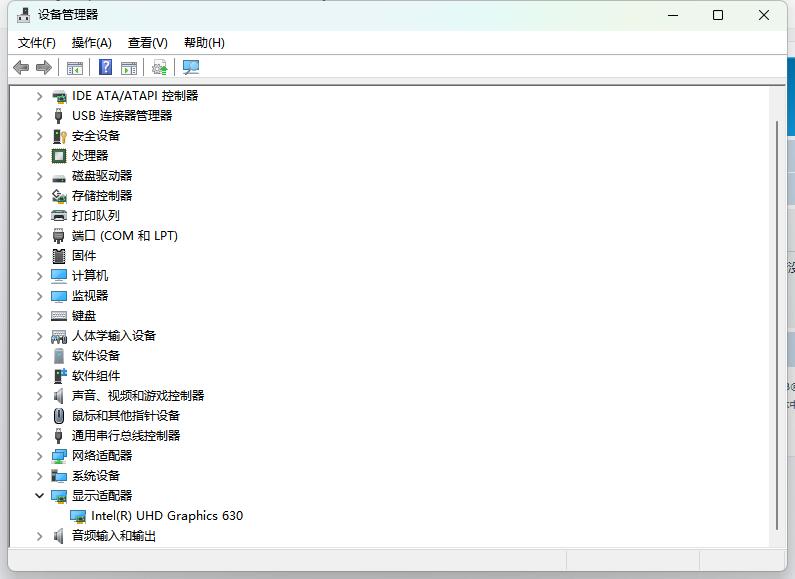Open the 操作(A) menu
Image resolution: width=795 pixels, height=579 pixels.
click(92, 42)
